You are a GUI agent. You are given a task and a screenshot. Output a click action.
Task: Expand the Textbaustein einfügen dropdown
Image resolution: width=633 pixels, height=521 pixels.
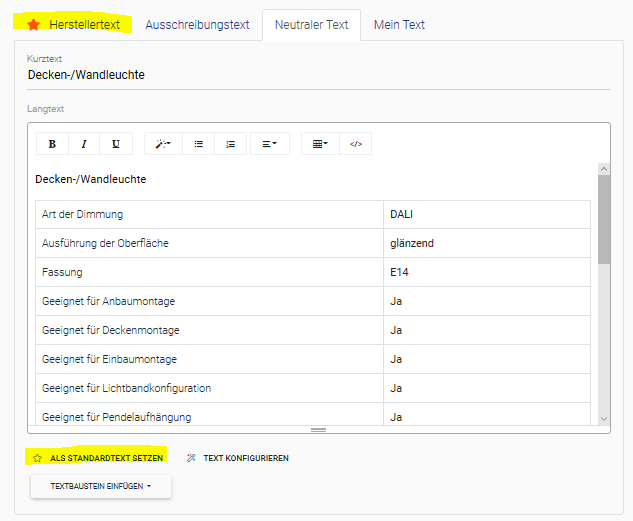coord(101,486)
